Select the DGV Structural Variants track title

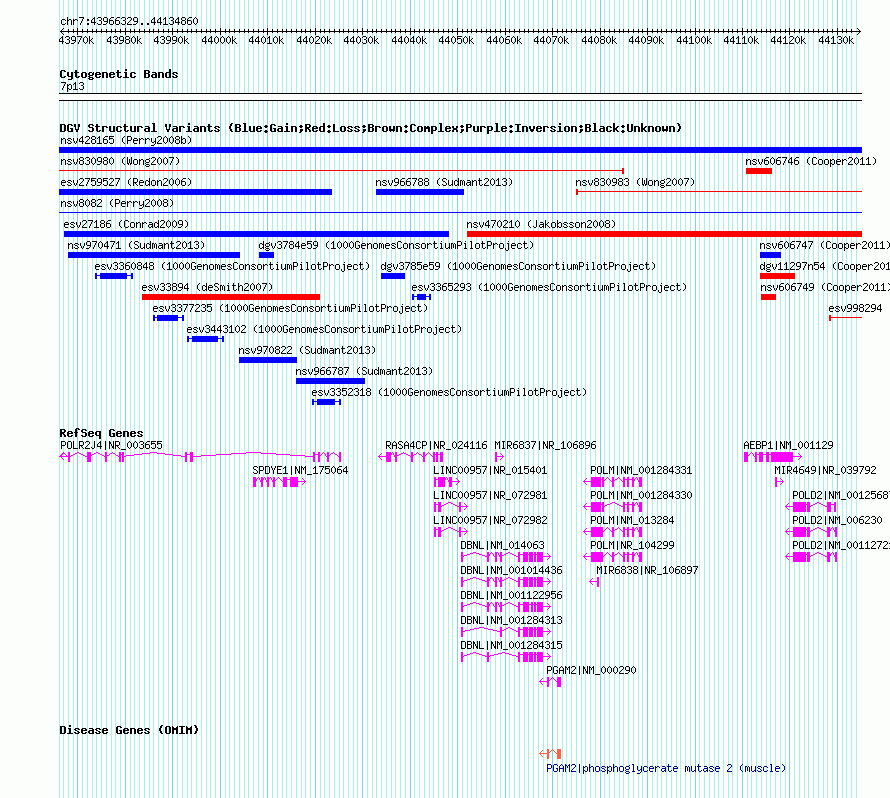370,128
